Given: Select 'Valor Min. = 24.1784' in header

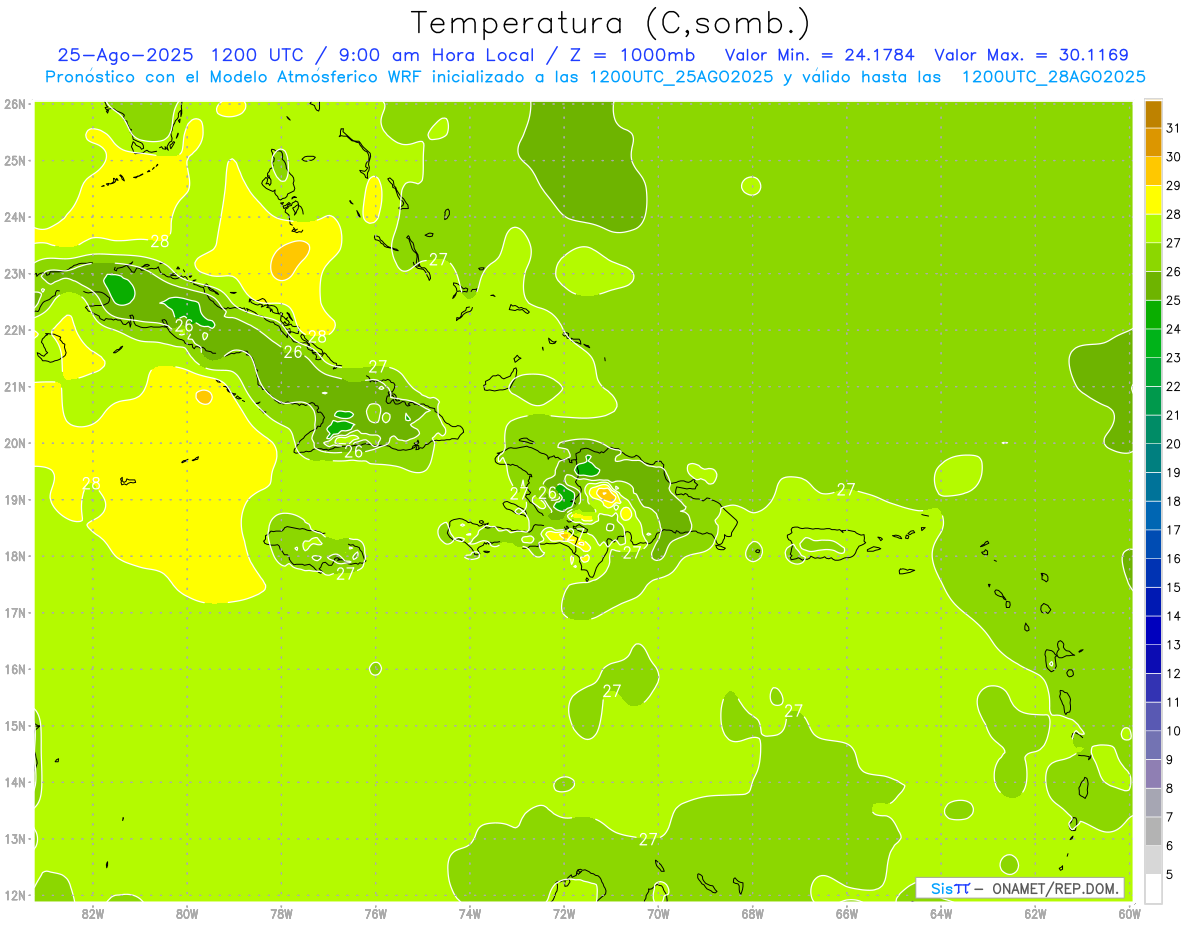Looking at the screenshot, I should coord(820,55).
